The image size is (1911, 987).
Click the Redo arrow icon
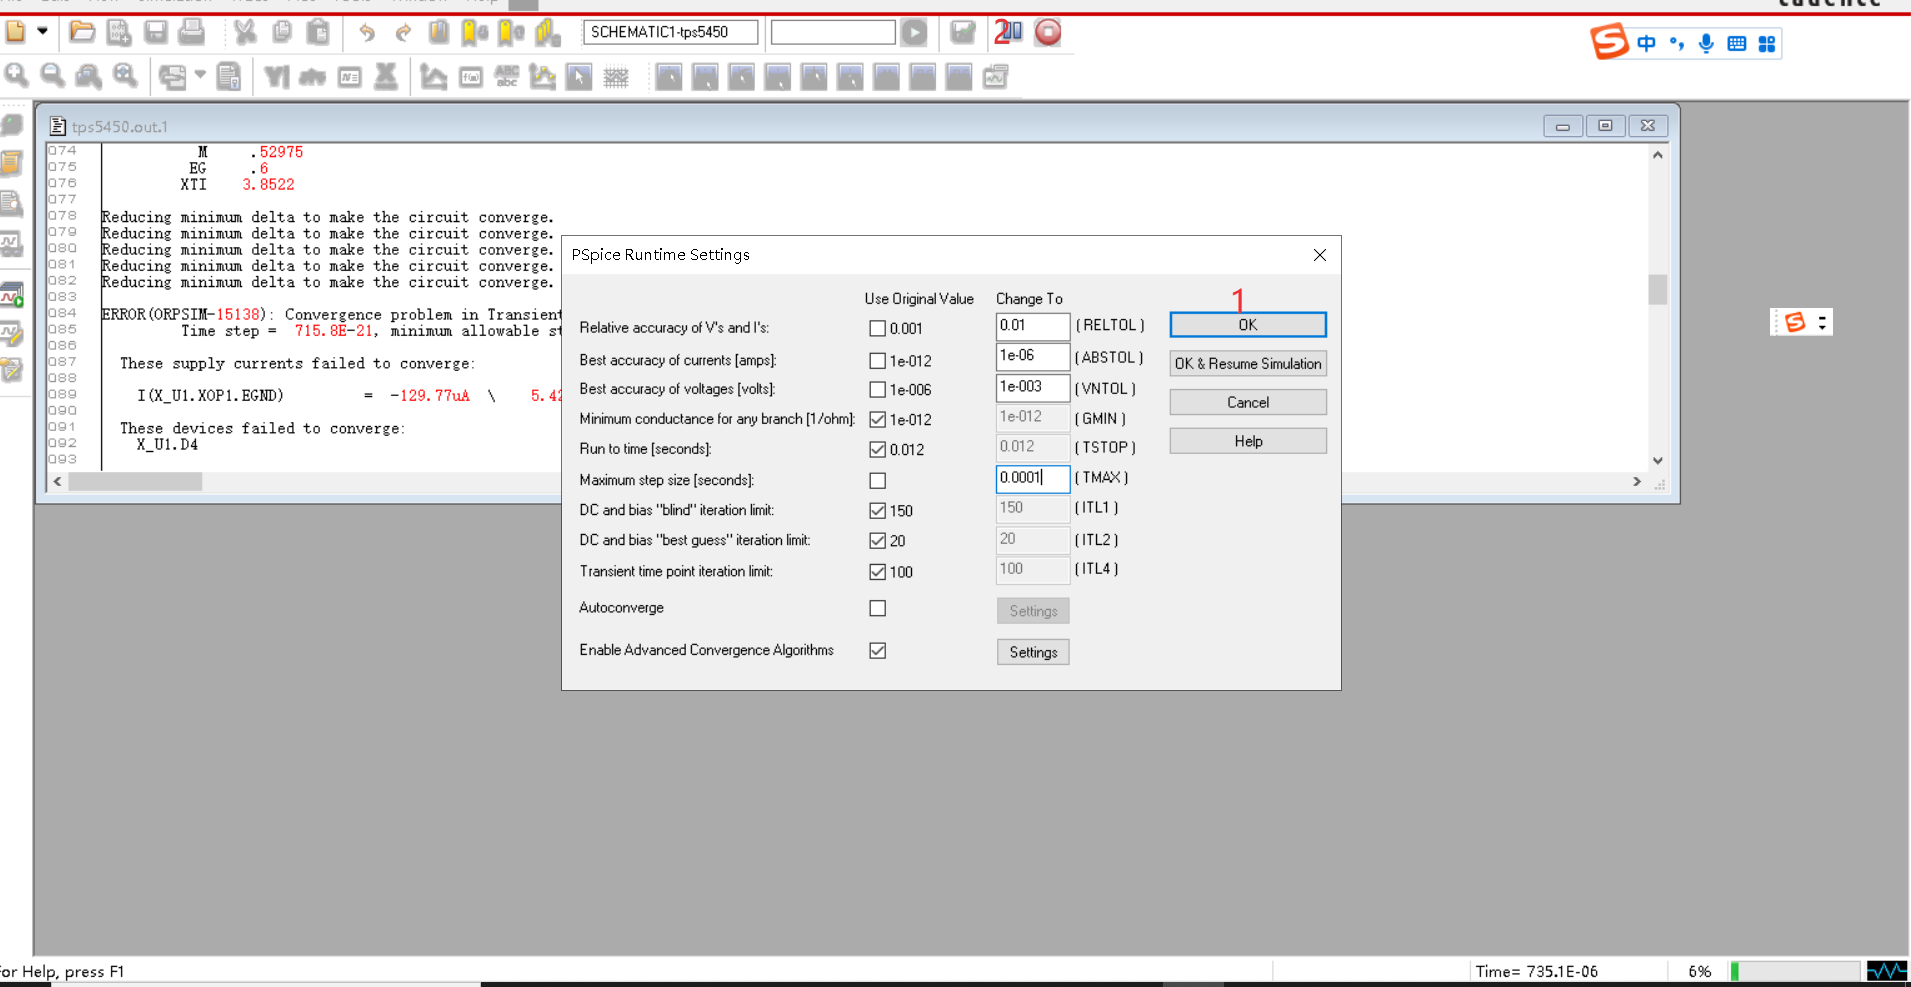point(403,32)
